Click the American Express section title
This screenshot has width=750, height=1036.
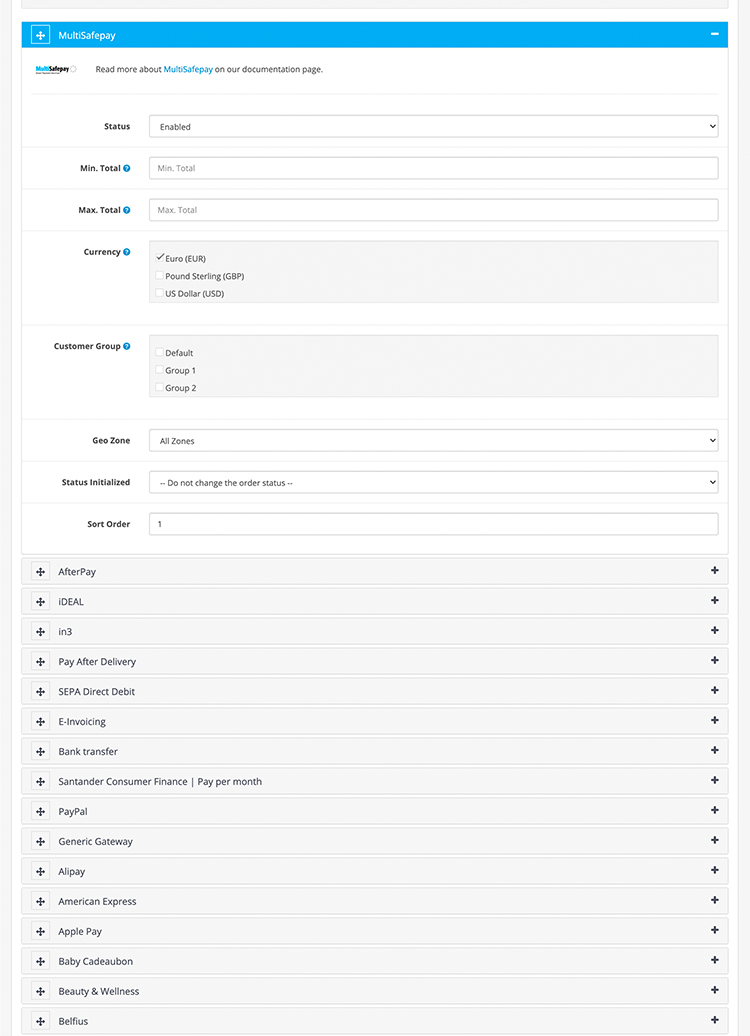(97, 901)
